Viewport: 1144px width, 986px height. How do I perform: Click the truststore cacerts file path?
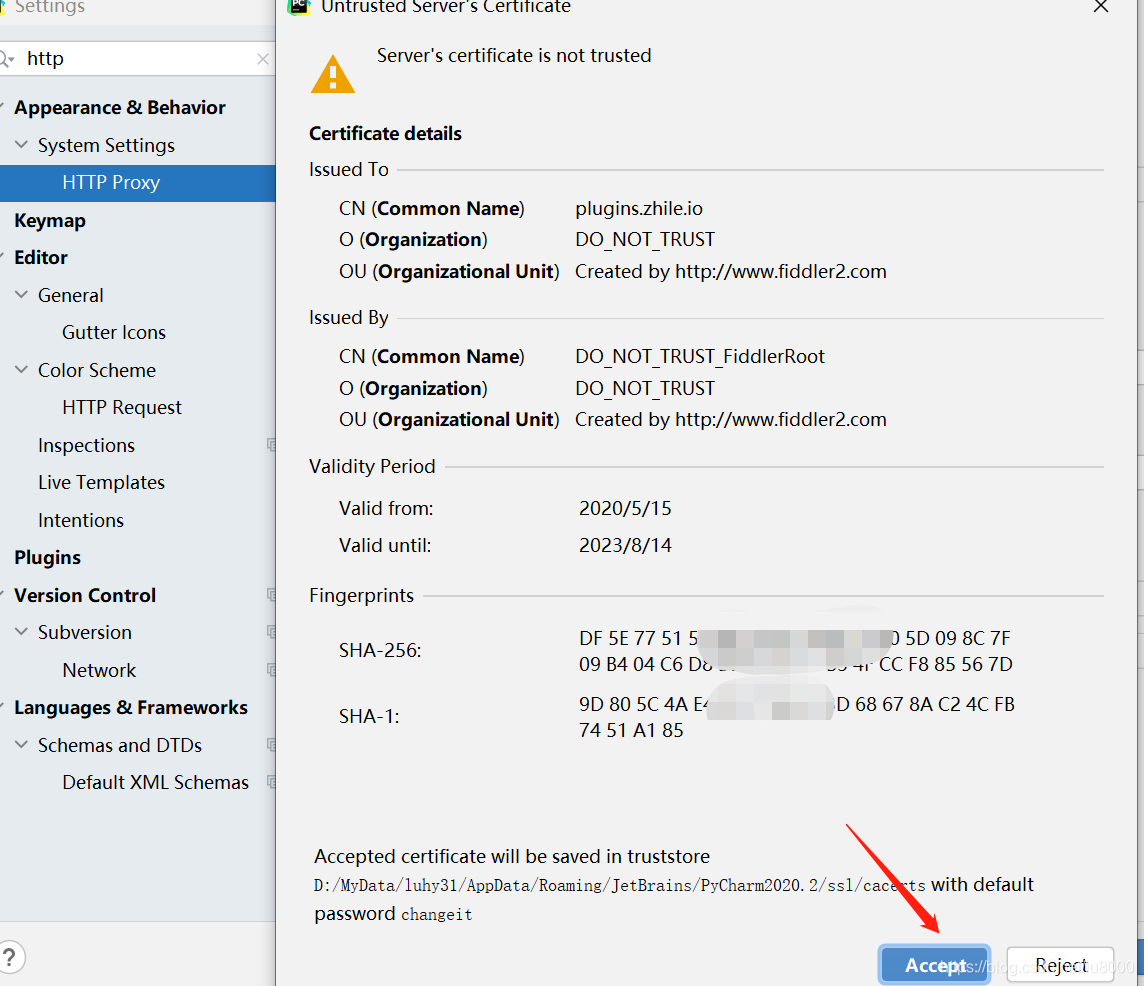[x=619, y=885]
